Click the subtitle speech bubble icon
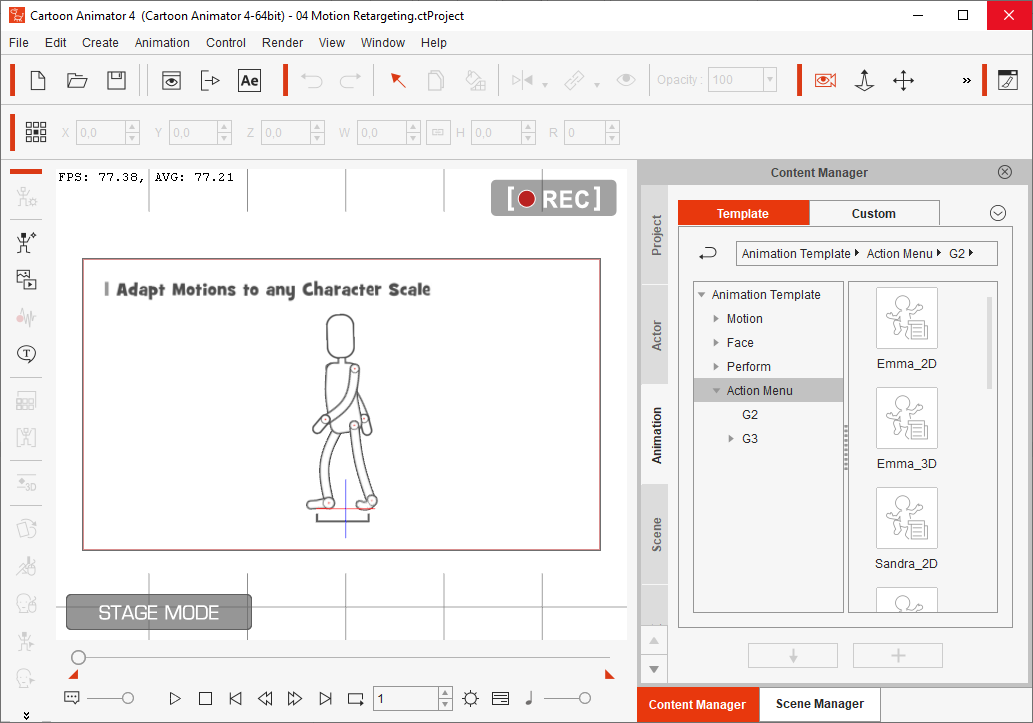 [x=72, y=697]
